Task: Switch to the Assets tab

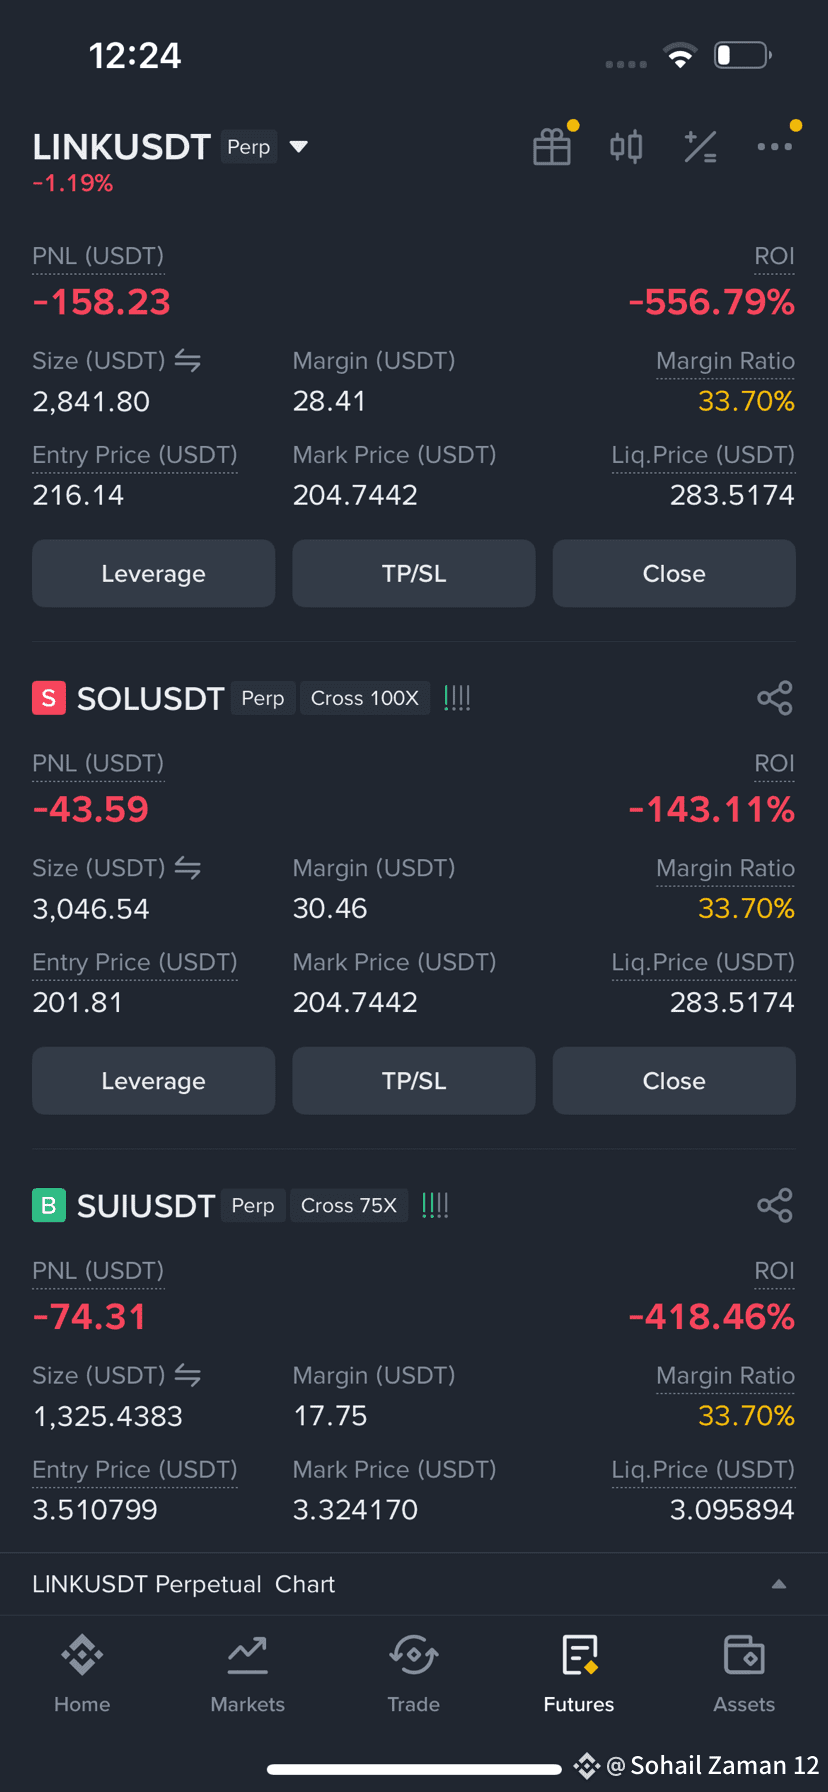Action: pos(744,1673)
